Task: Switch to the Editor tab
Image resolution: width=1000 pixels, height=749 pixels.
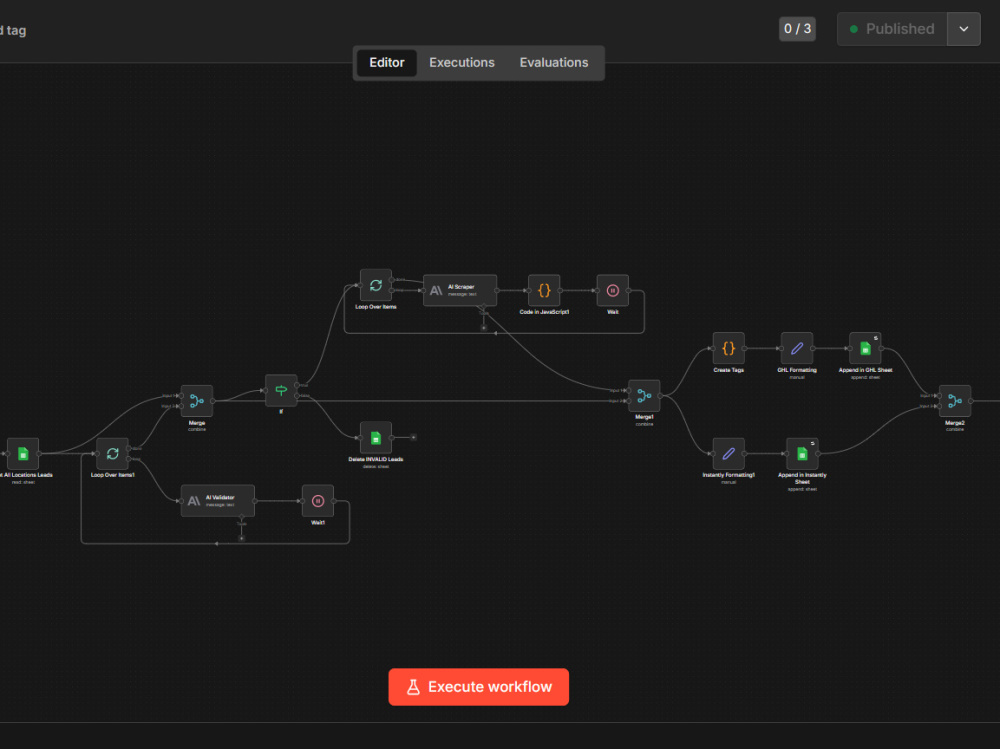Action: point(386,63)
